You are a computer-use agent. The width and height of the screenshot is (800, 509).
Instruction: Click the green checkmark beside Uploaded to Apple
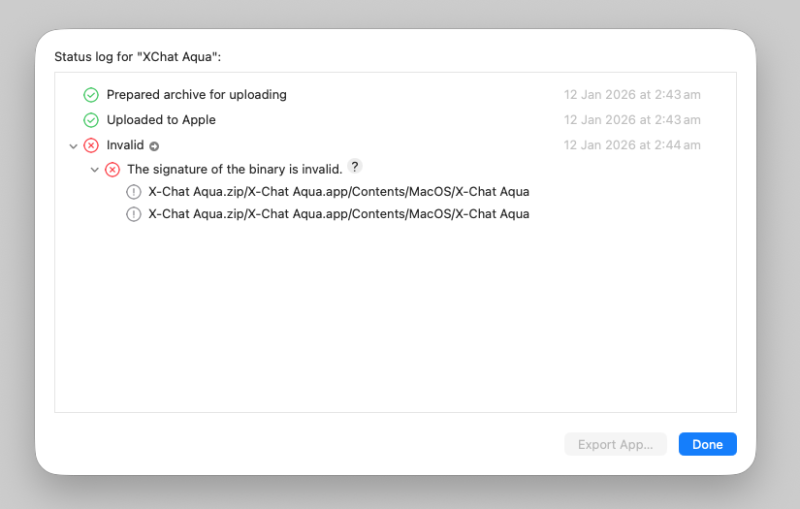point(91,120)
